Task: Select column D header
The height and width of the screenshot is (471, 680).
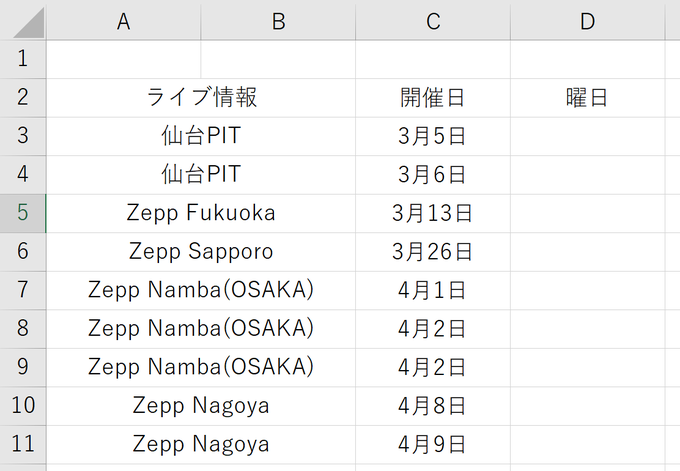Action: point(587,21)
